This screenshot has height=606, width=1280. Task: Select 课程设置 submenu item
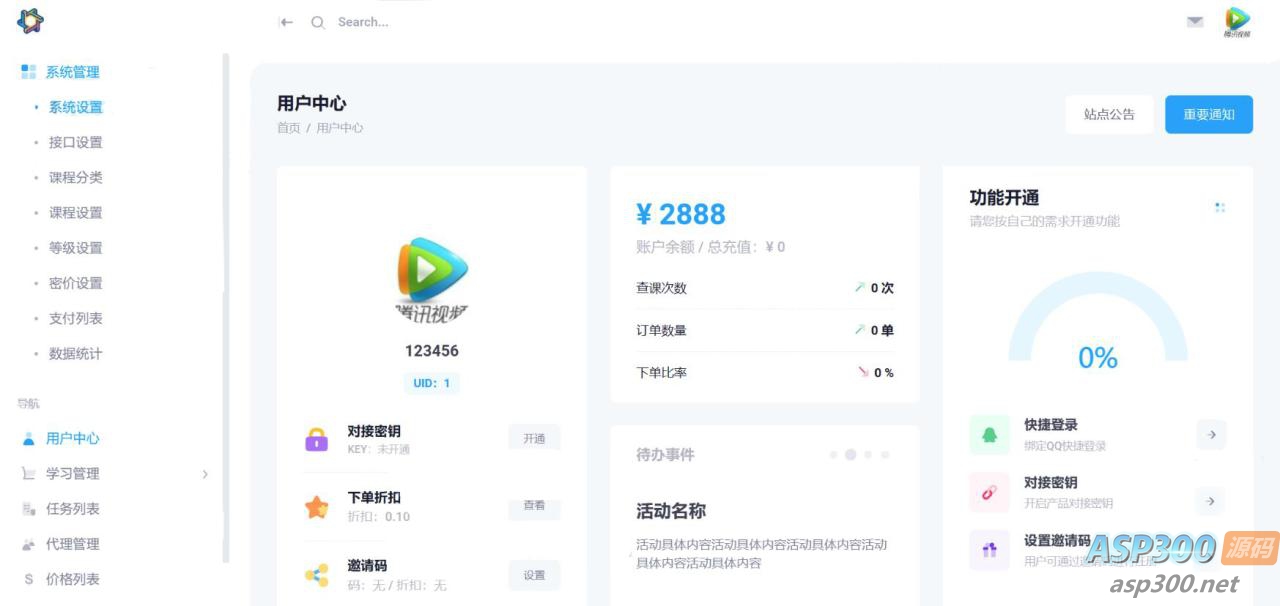(x=76, y=212)
